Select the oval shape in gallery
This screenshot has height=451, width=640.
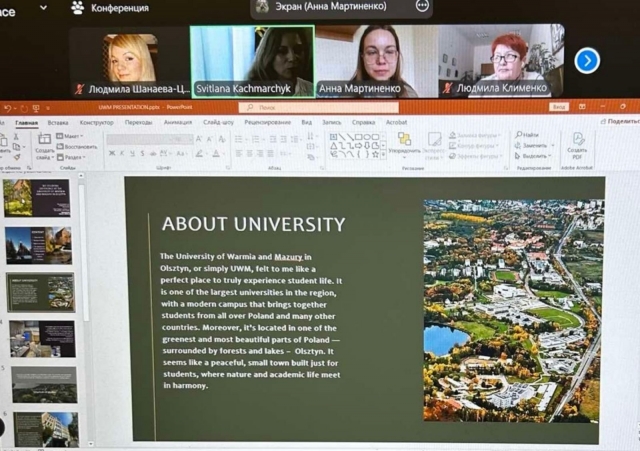pyautogui.click(x=367, y=137)
